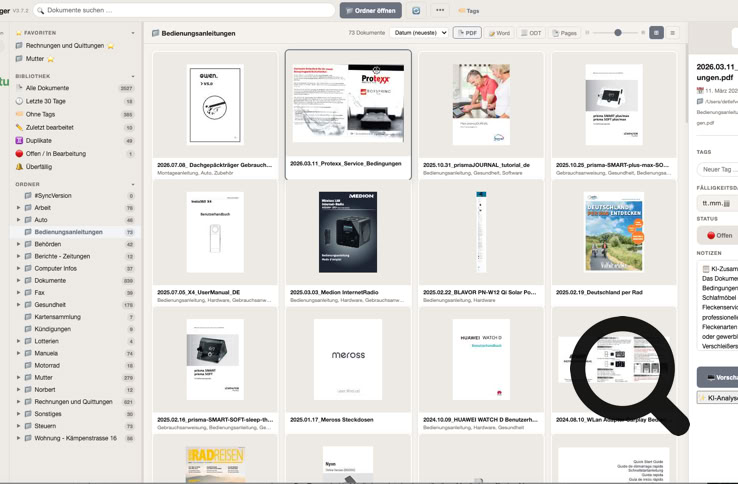Click the Neuer Tag input field
This screenshot has width=738, height=484.
(718, 169)
